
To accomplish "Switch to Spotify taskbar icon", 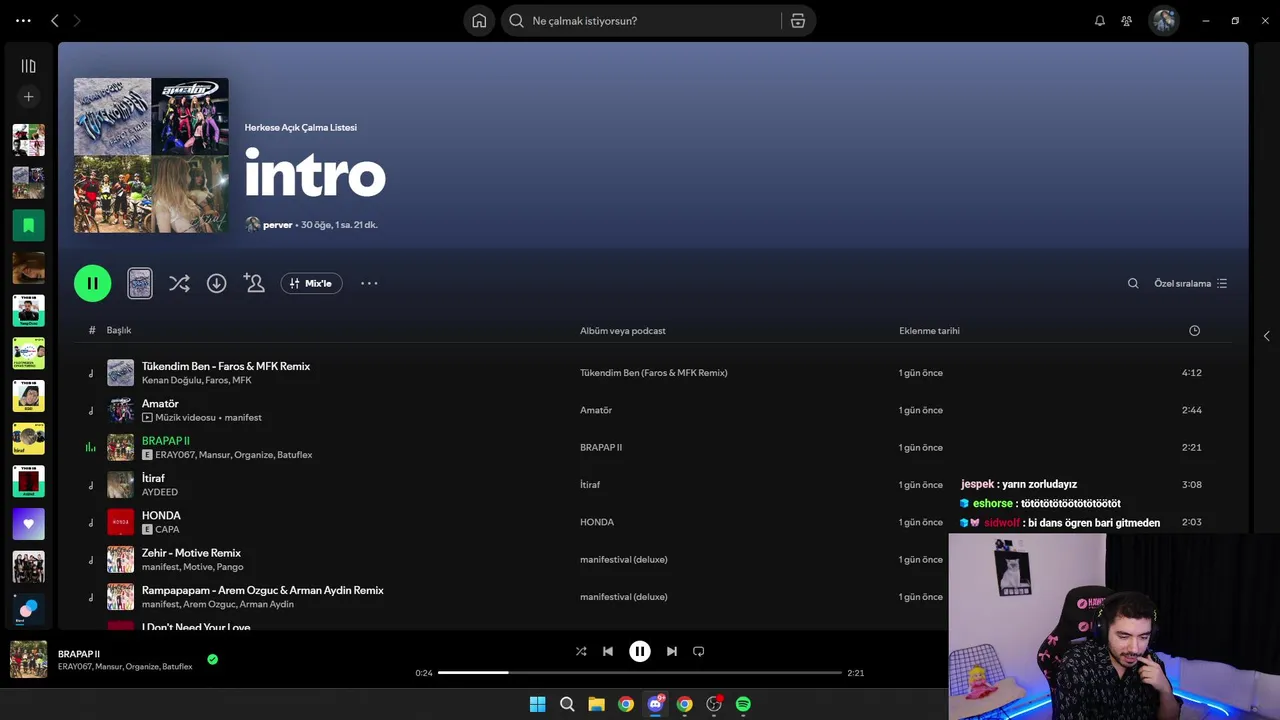I will tap(743, 704).
